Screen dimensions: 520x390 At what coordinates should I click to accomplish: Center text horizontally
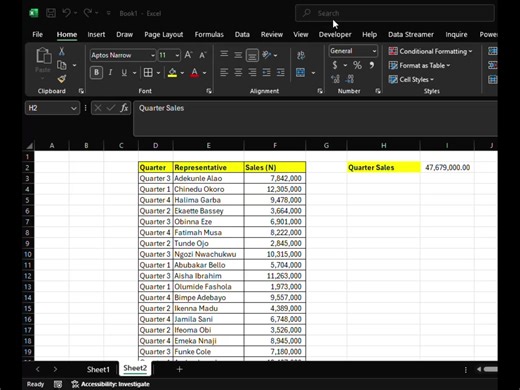(238, 72)
